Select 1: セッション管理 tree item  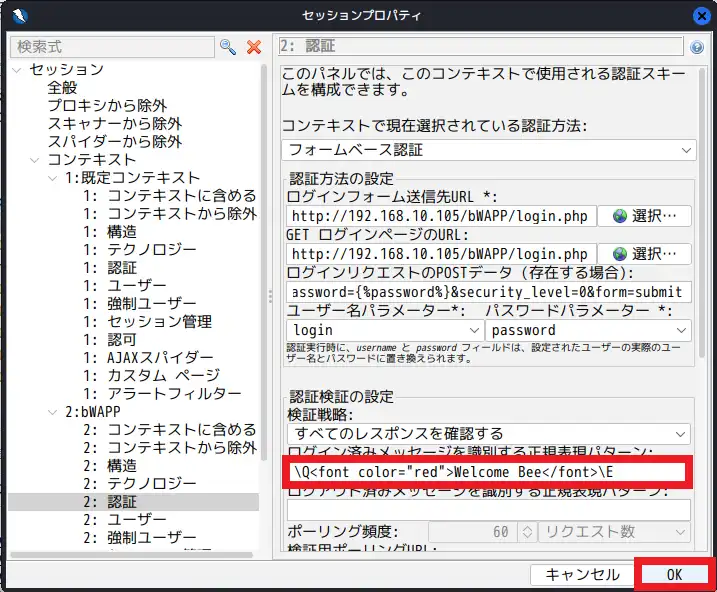point(147,322)
